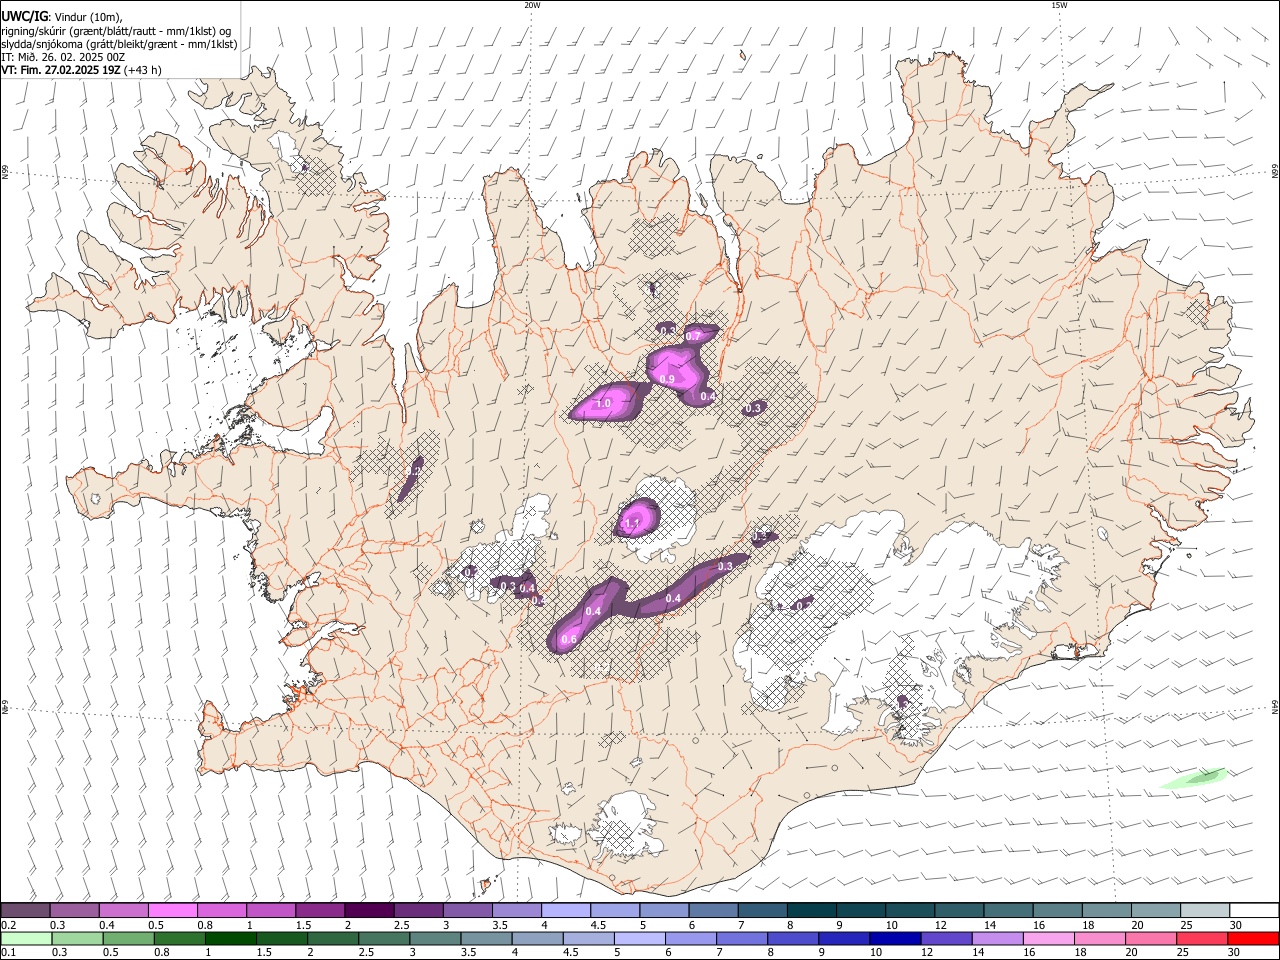Select the deep blue swatch labeled 10
The image size is (1280, 960).
pos(895,939)
